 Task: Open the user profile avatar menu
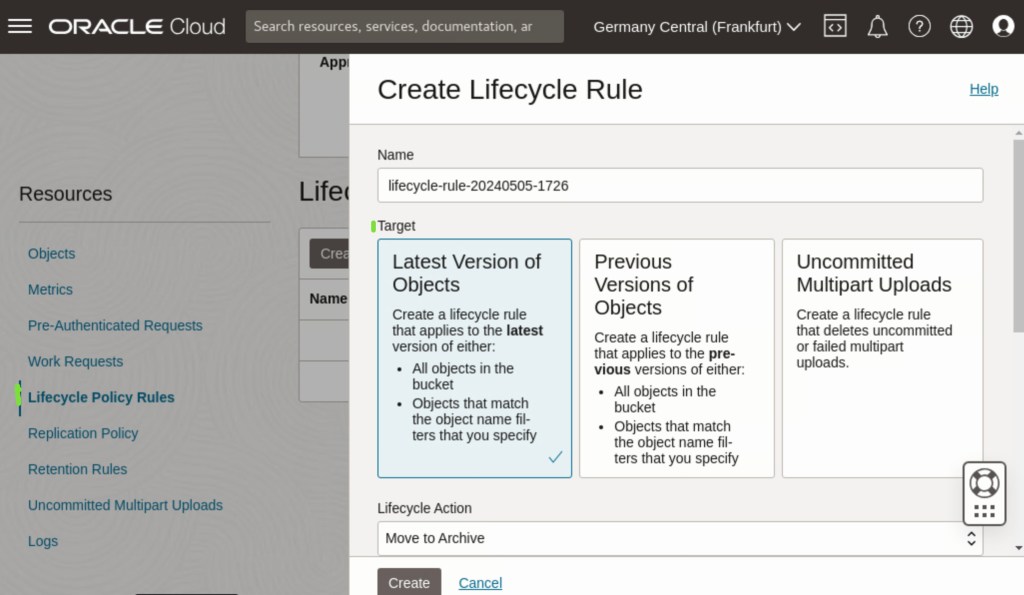(x=1003, y=27)
